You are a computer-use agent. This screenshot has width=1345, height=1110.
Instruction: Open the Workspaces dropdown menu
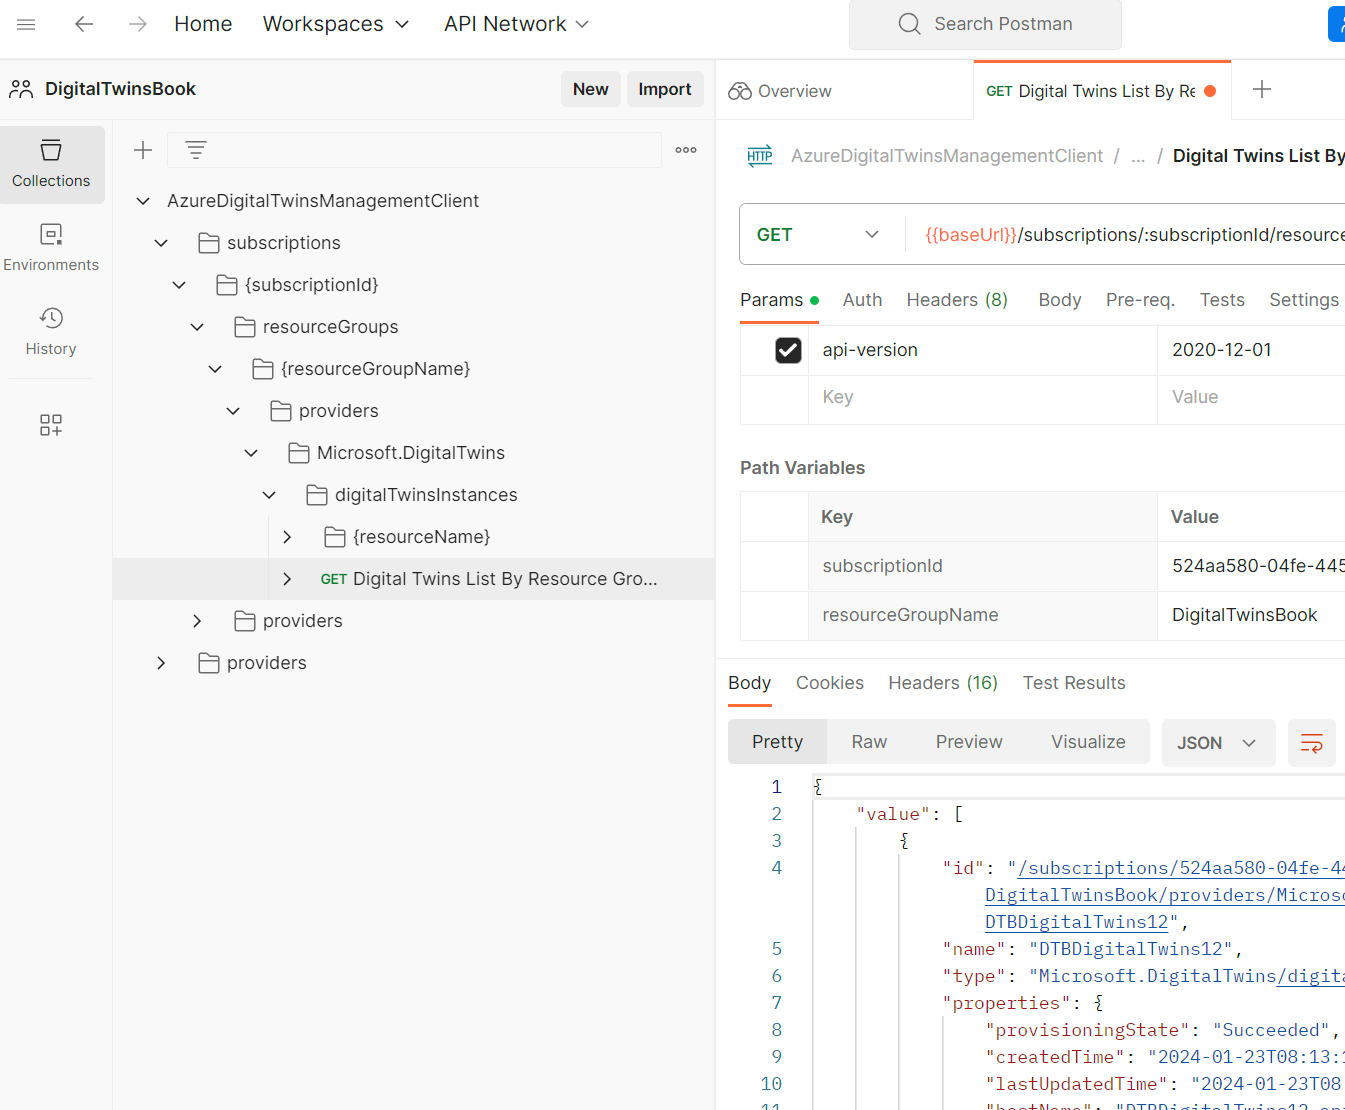336,24
